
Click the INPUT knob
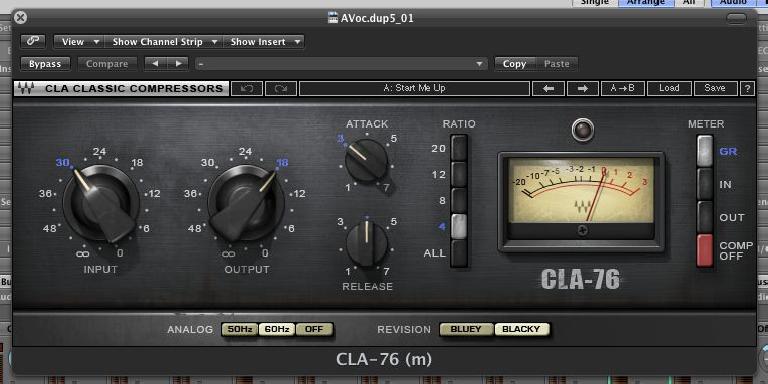pos(100,202)
